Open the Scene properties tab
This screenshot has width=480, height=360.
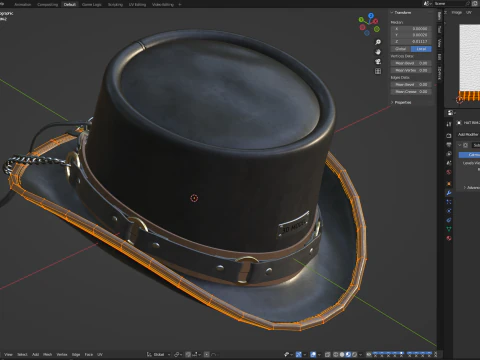(x=449, y=163)
